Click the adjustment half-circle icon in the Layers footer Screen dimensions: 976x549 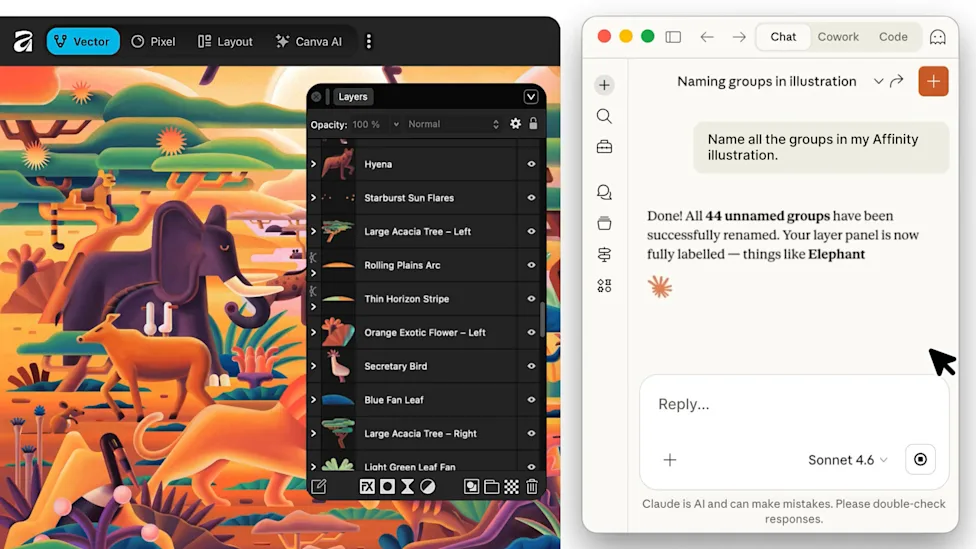428,487
